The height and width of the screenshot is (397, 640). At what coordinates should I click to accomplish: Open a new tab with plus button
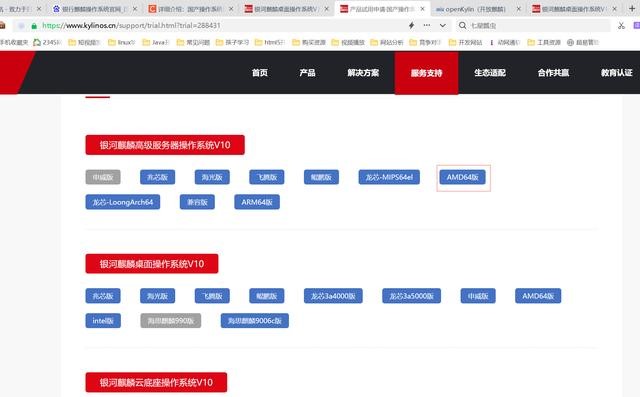632,8
